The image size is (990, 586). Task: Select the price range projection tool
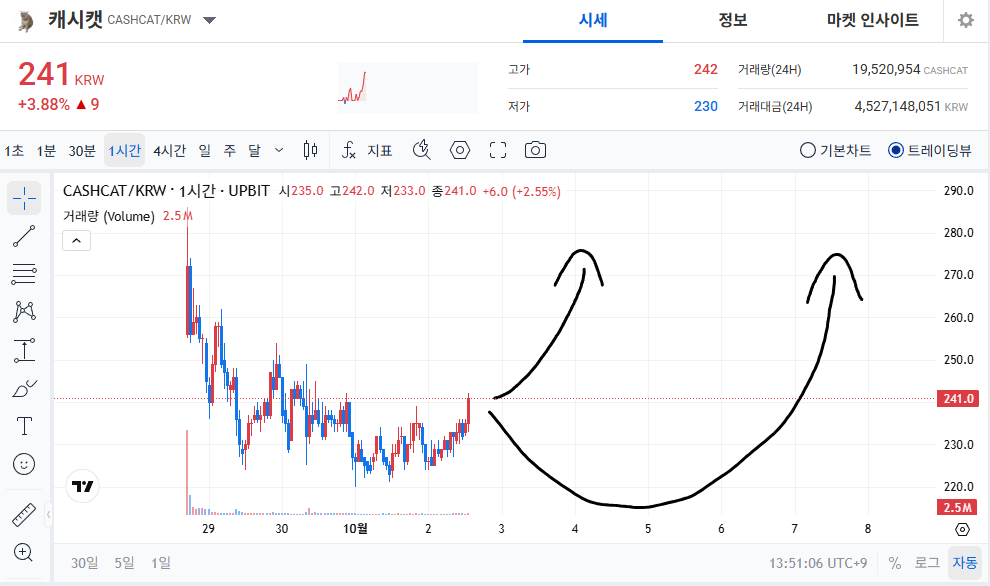pyautogui.click(x=24, y=350)
